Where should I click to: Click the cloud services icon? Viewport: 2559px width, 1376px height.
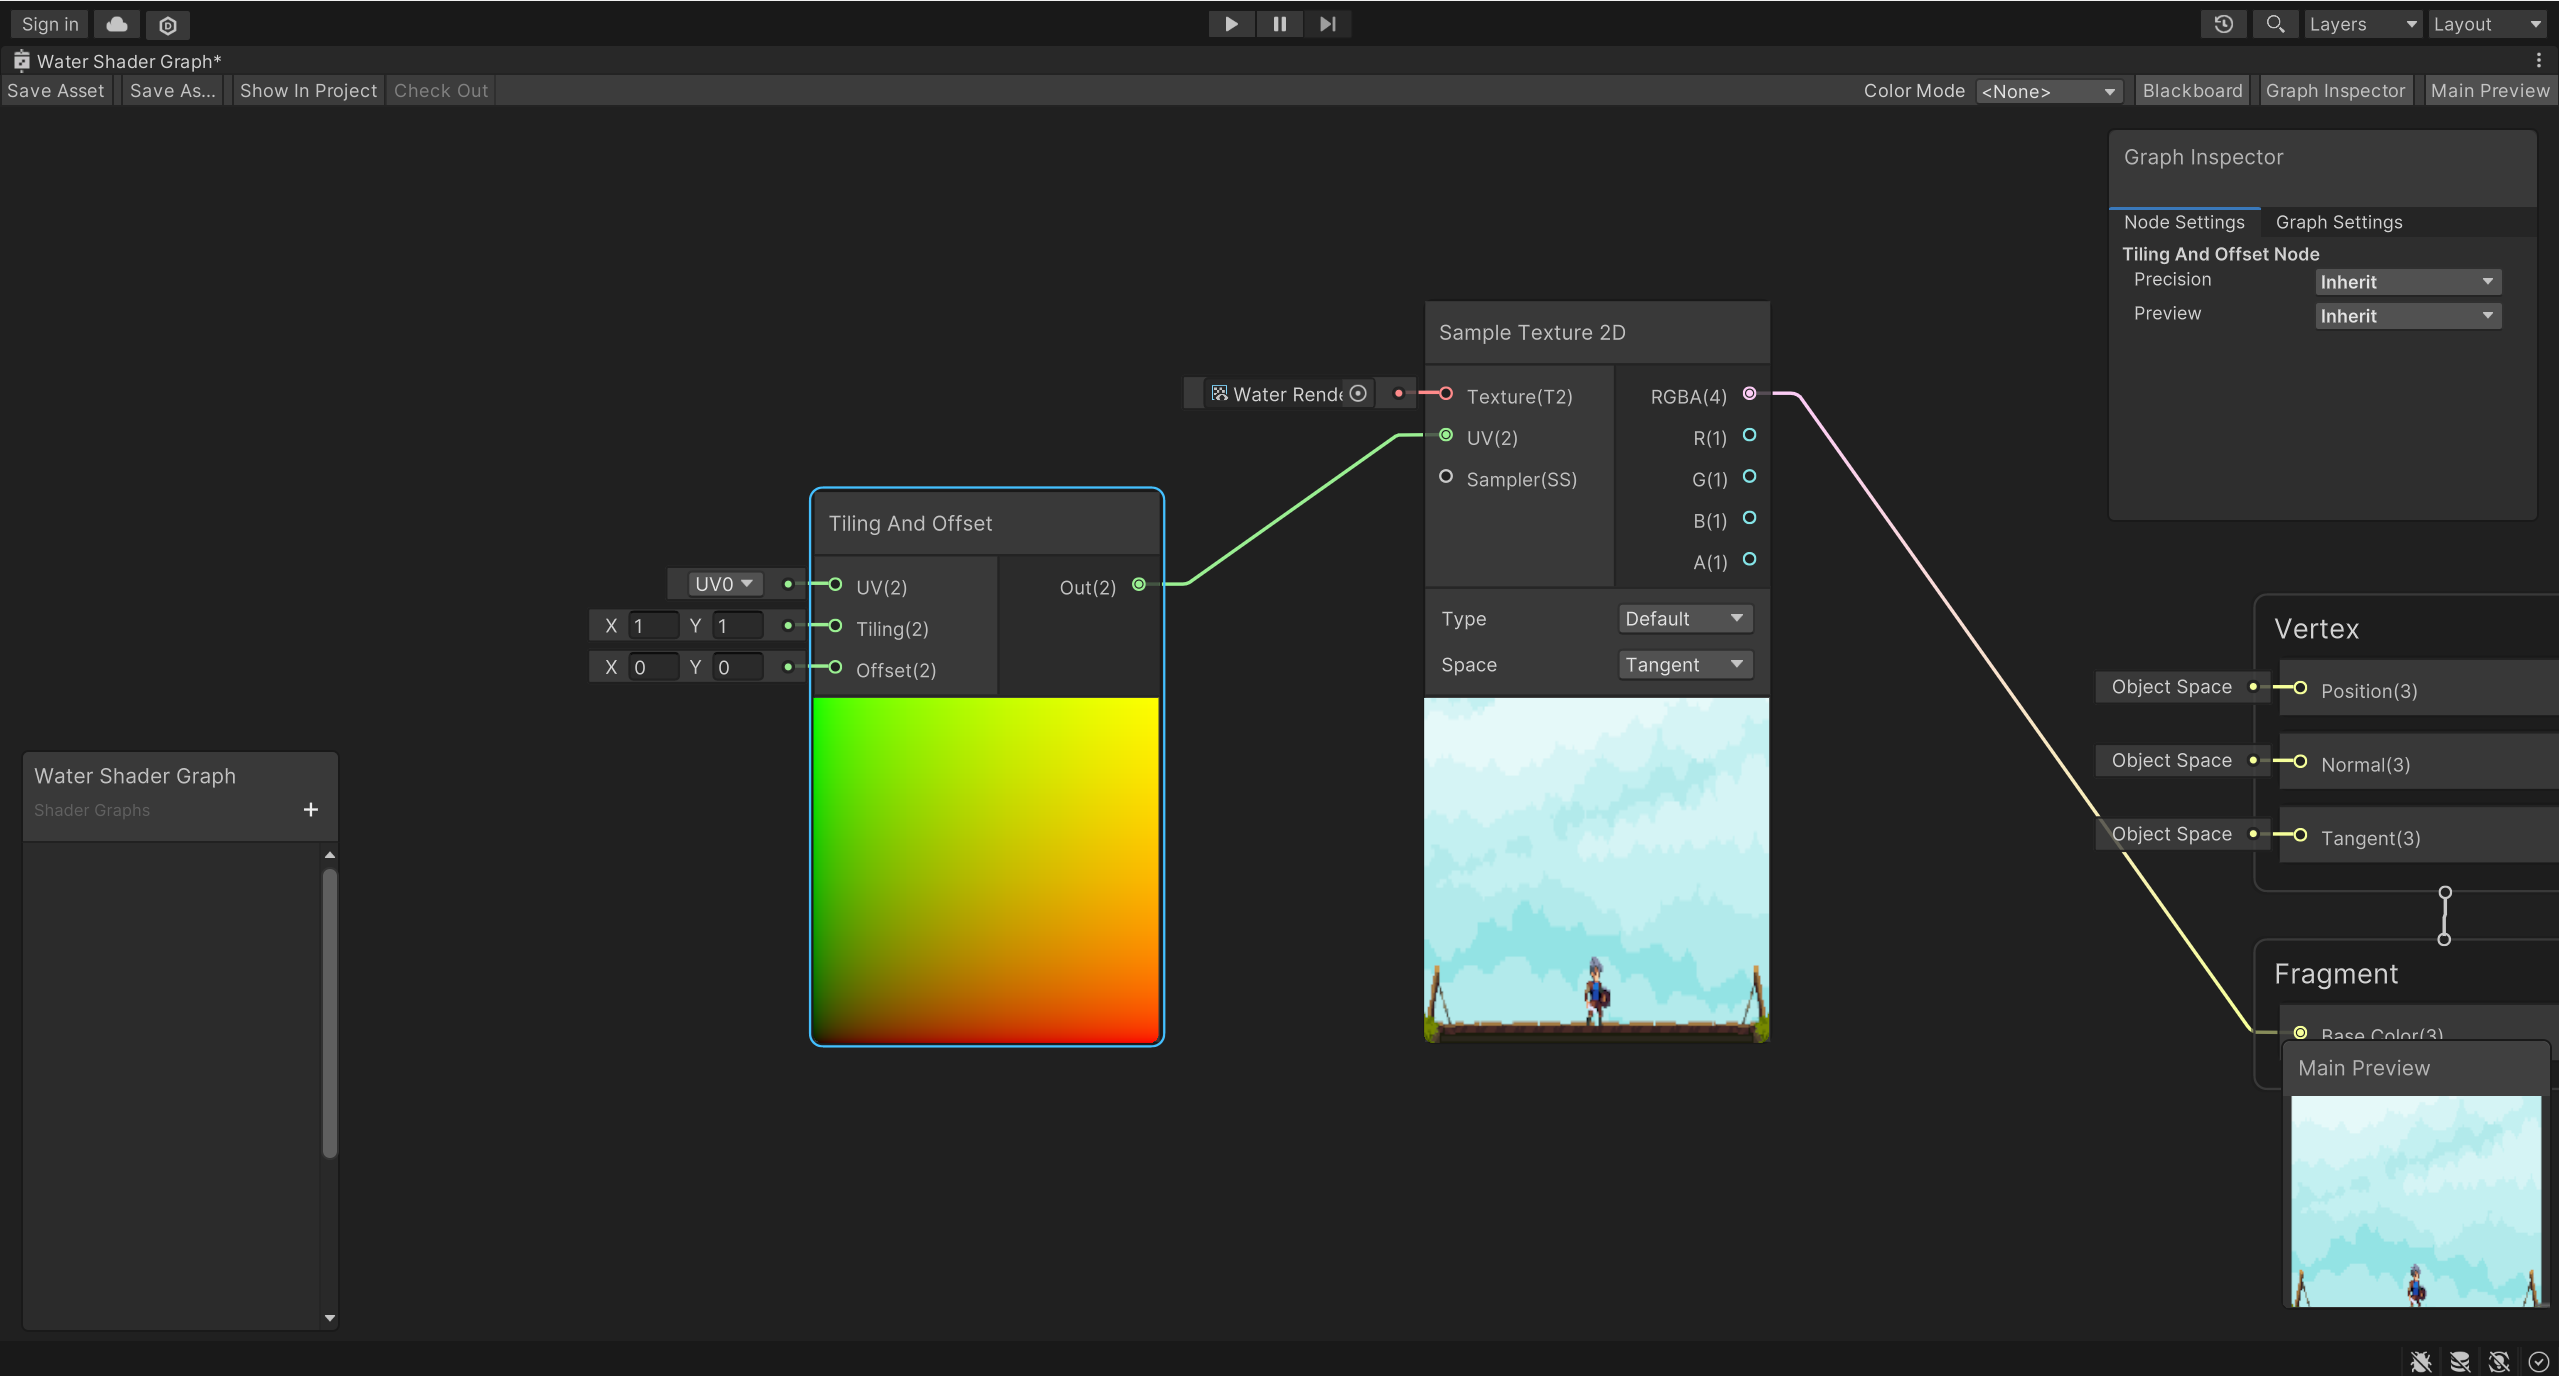pyautogui.click(x=117, y=24)
